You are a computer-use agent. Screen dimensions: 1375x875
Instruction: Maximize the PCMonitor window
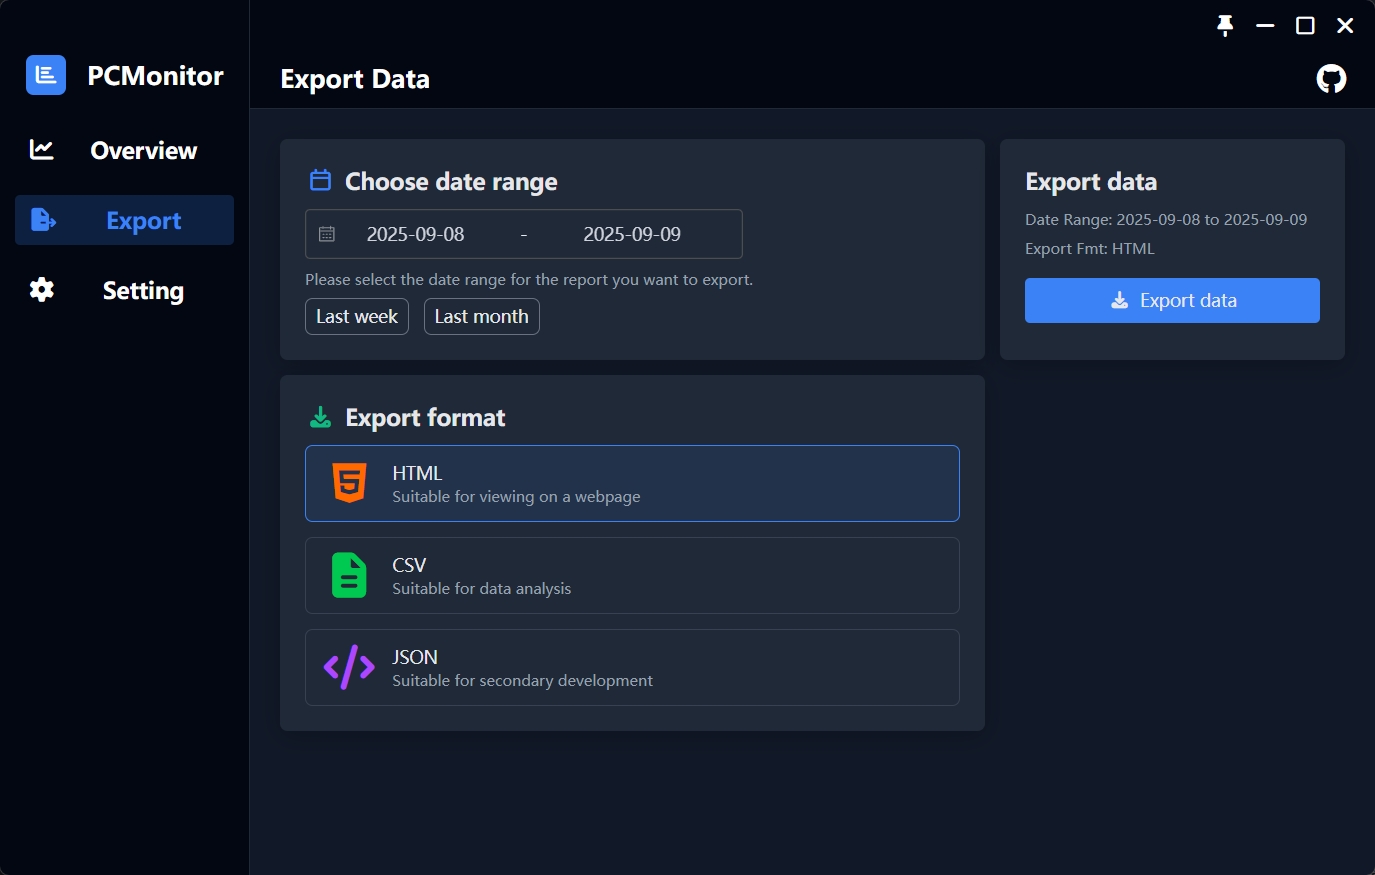[x=1305, y=26]
